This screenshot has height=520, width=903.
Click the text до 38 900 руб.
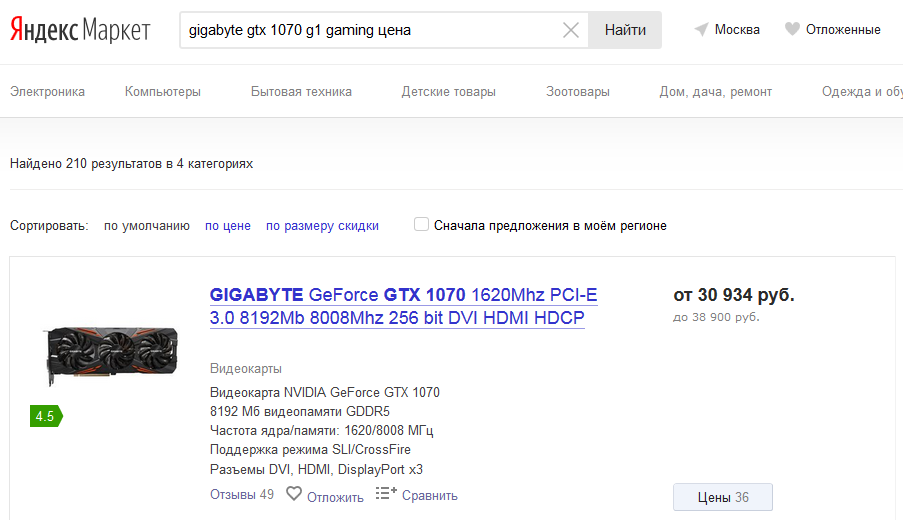pyautogui.click(x=716, y=317)
